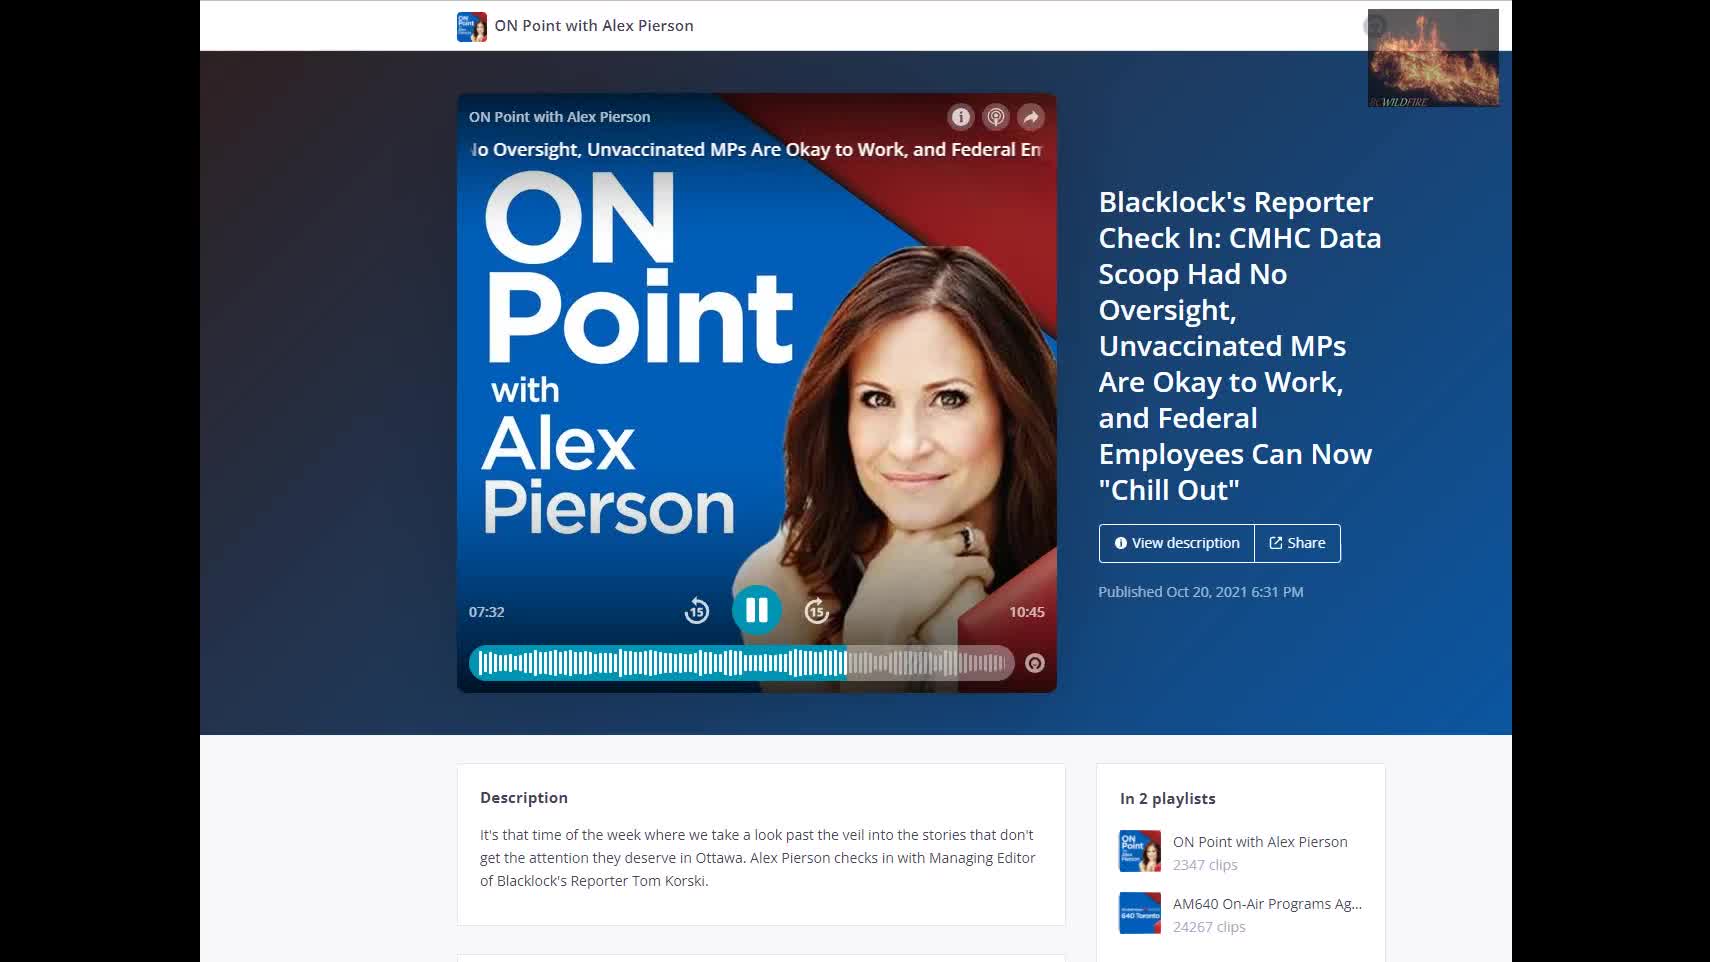Click the "2347 clips" count

[1205, 865]
